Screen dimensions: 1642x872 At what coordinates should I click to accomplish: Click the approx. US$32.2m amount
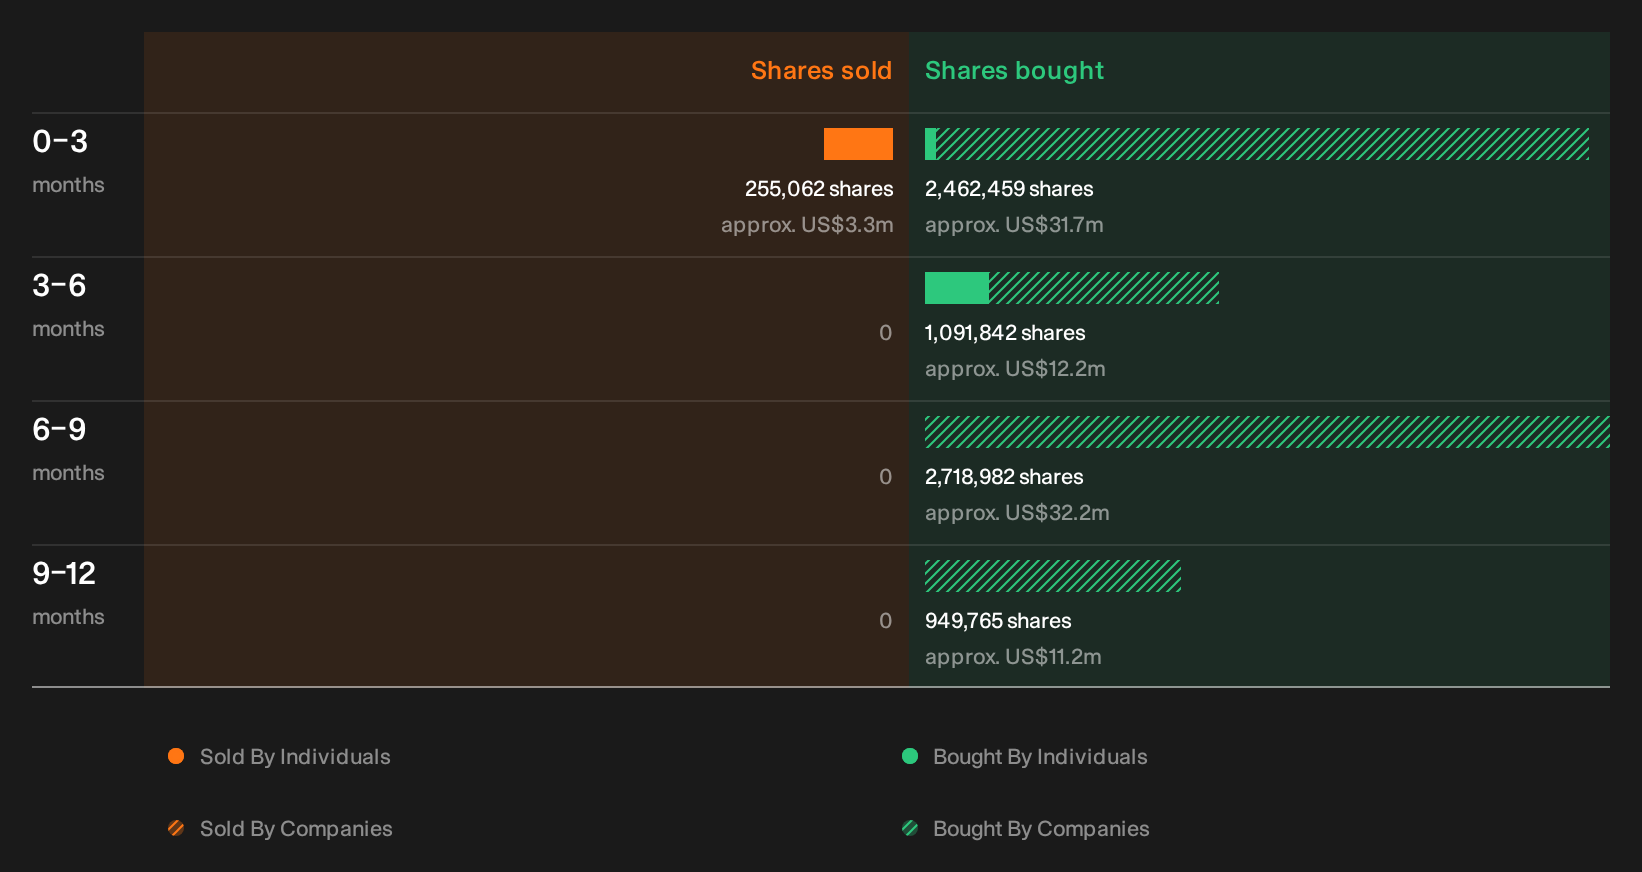pos(1017,513)
